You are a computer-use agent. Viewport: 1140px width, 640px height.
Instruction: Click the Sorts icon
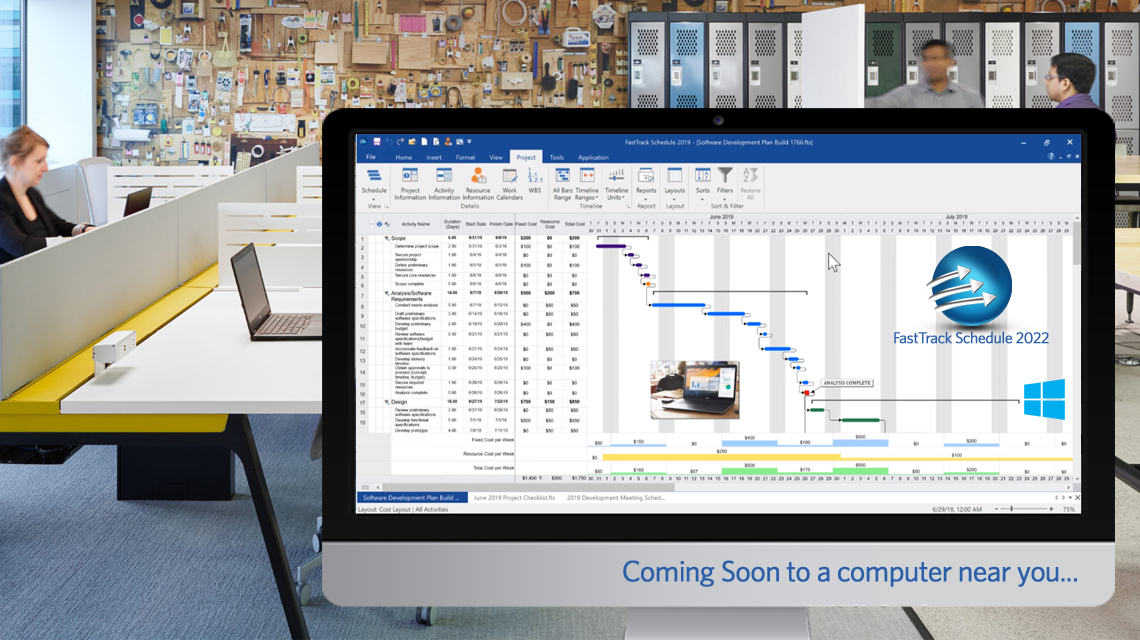click(x=701, y=176)
